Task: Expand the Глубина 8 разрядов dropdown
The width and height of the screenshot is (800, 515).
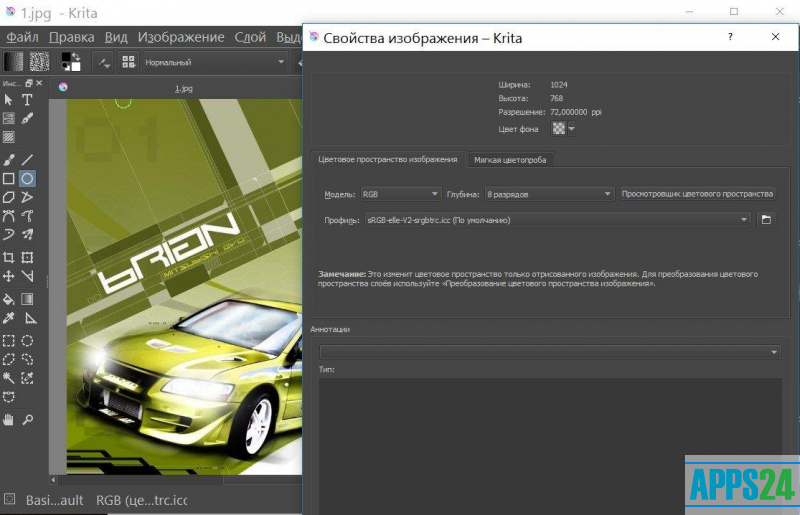Action: (549, 194)
